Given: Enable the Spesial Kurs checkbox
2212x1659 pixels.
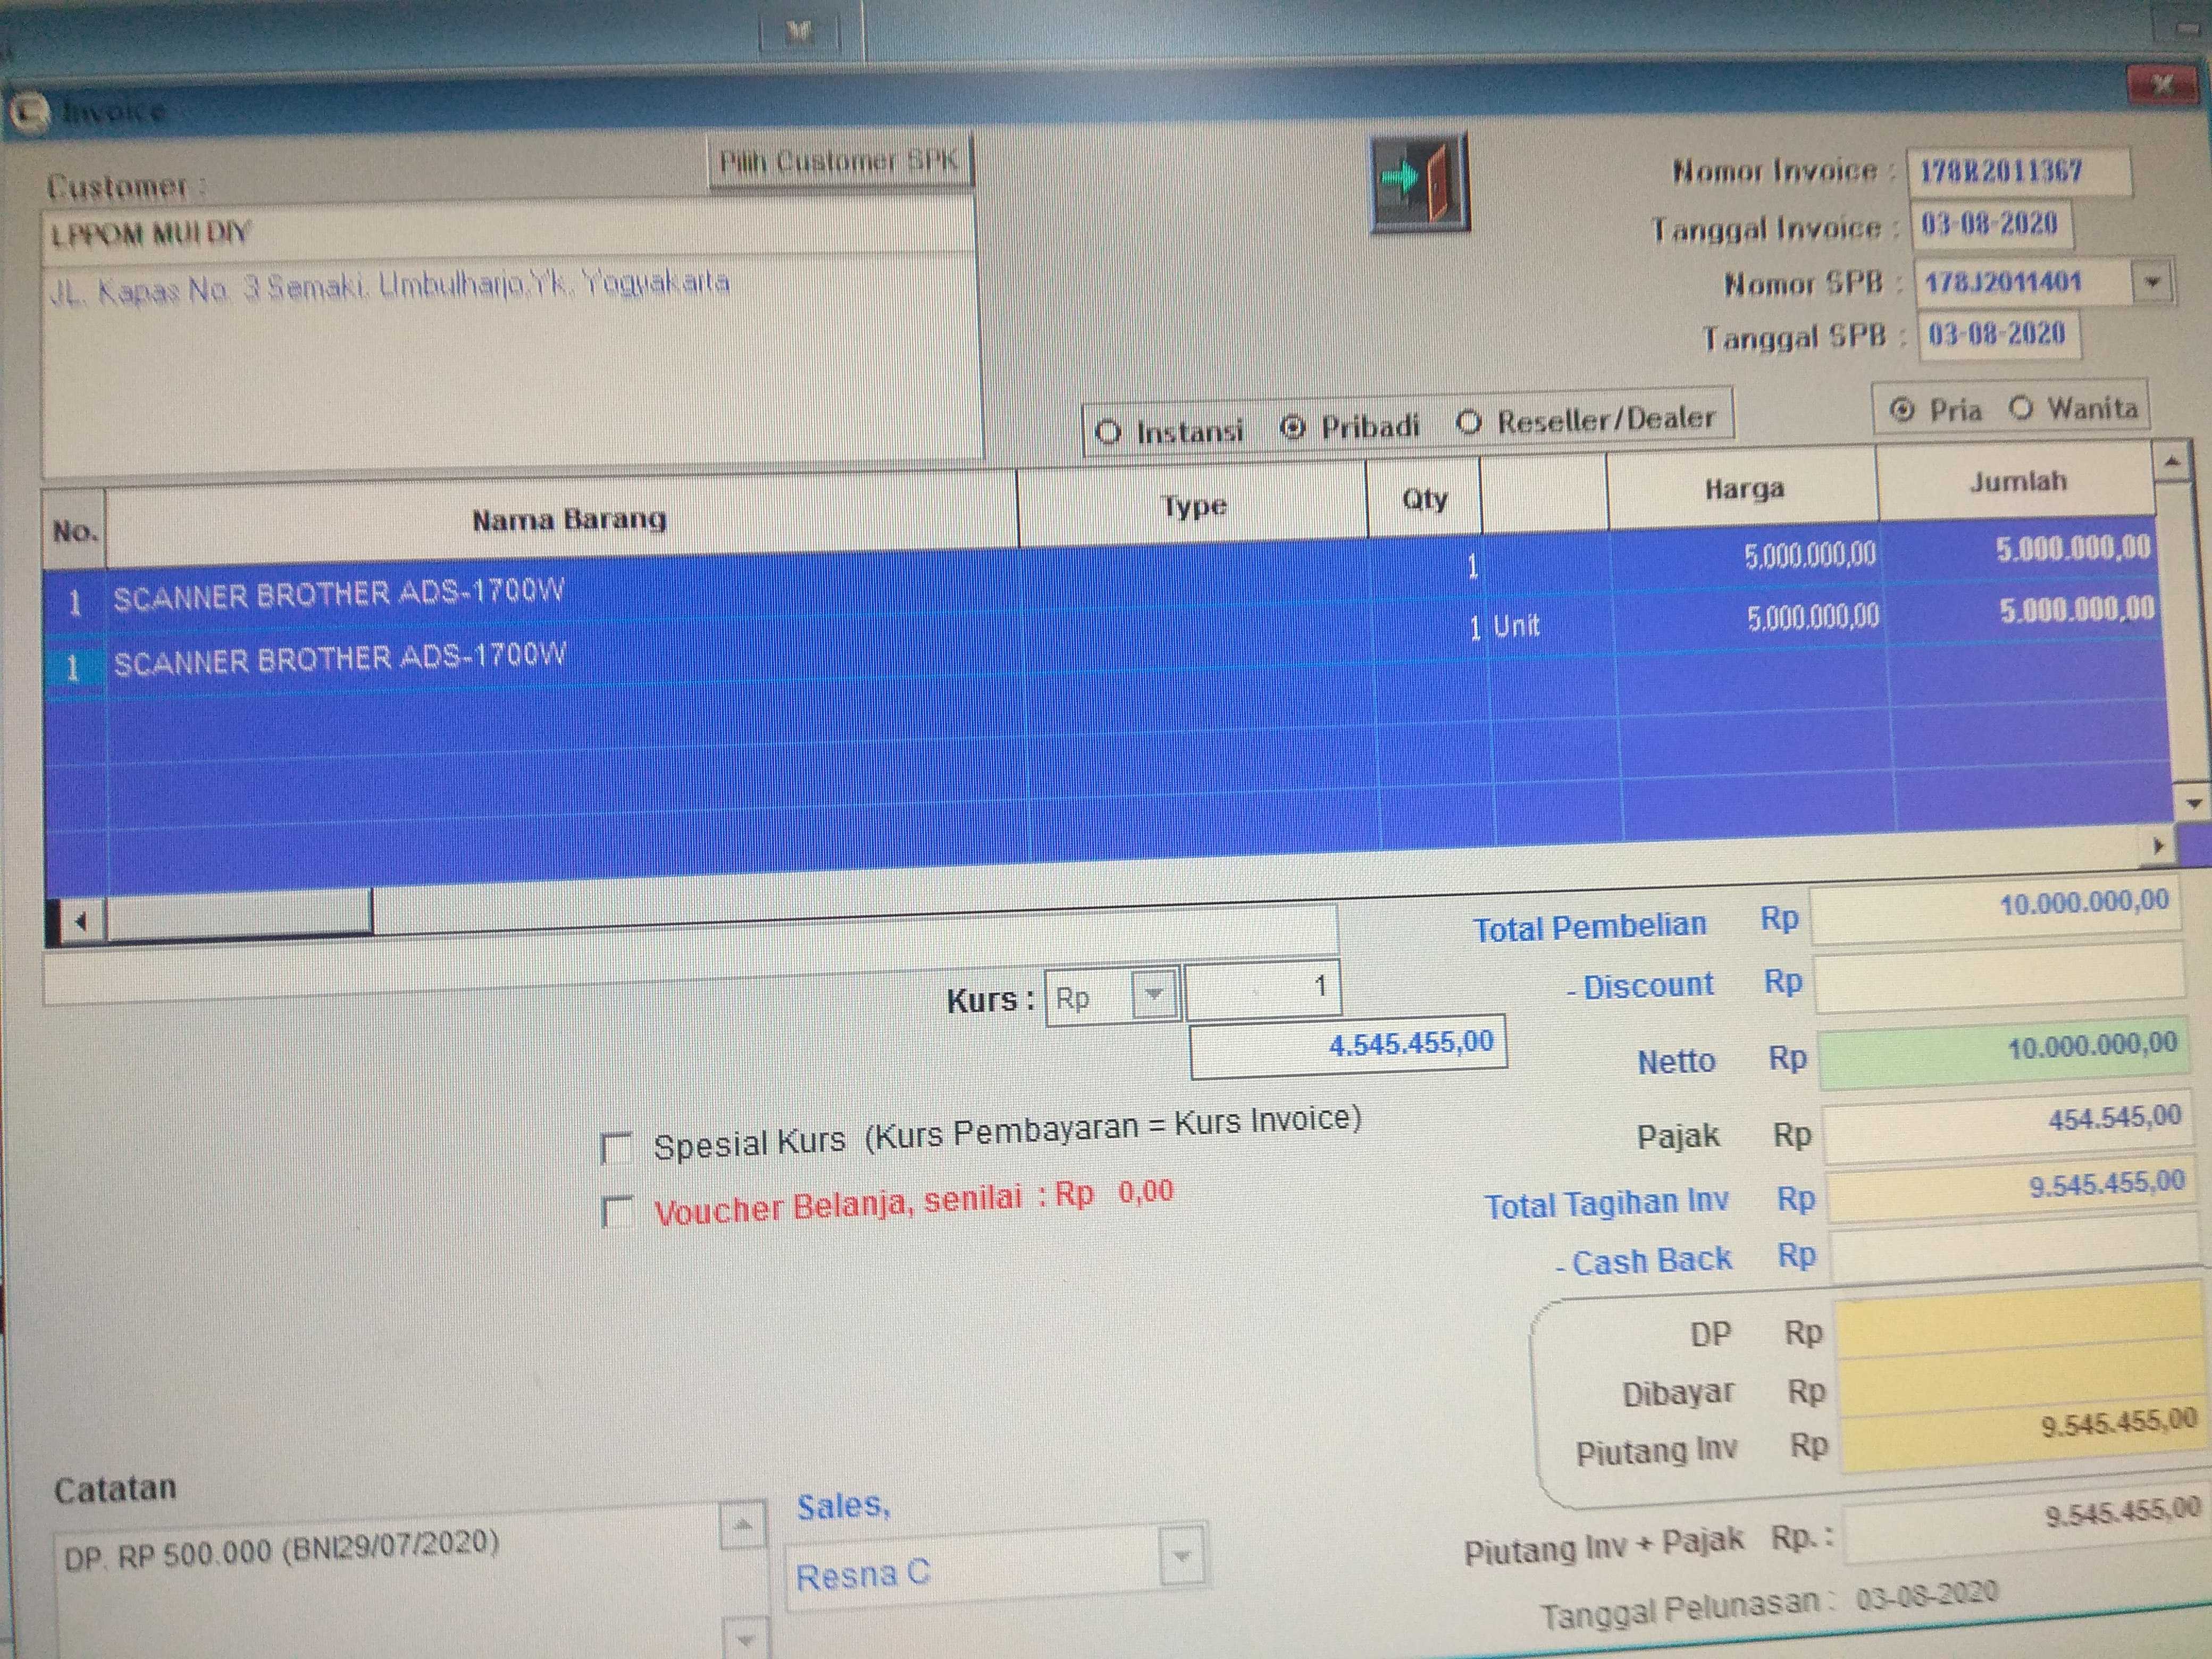Looking at the screenshot, I should (616, 1147).
